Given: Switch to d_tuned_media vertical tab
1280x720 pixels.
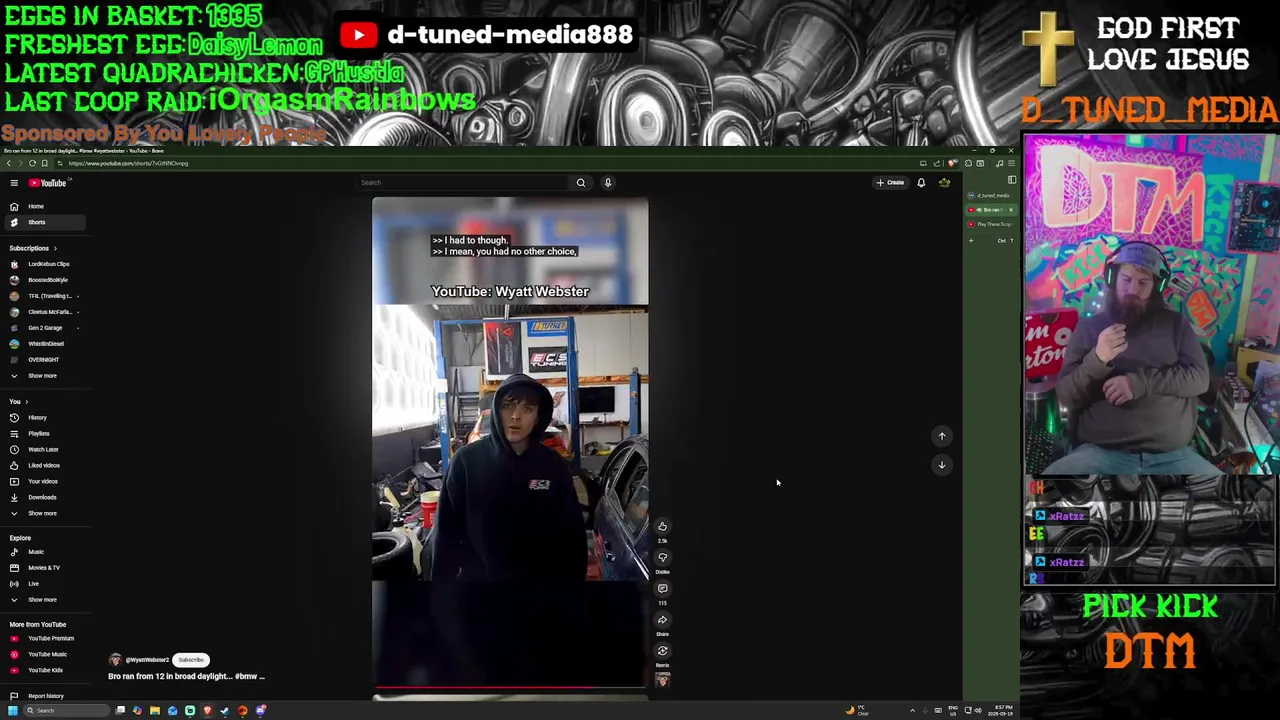Looking at the screenshot, I should point(990,195).
